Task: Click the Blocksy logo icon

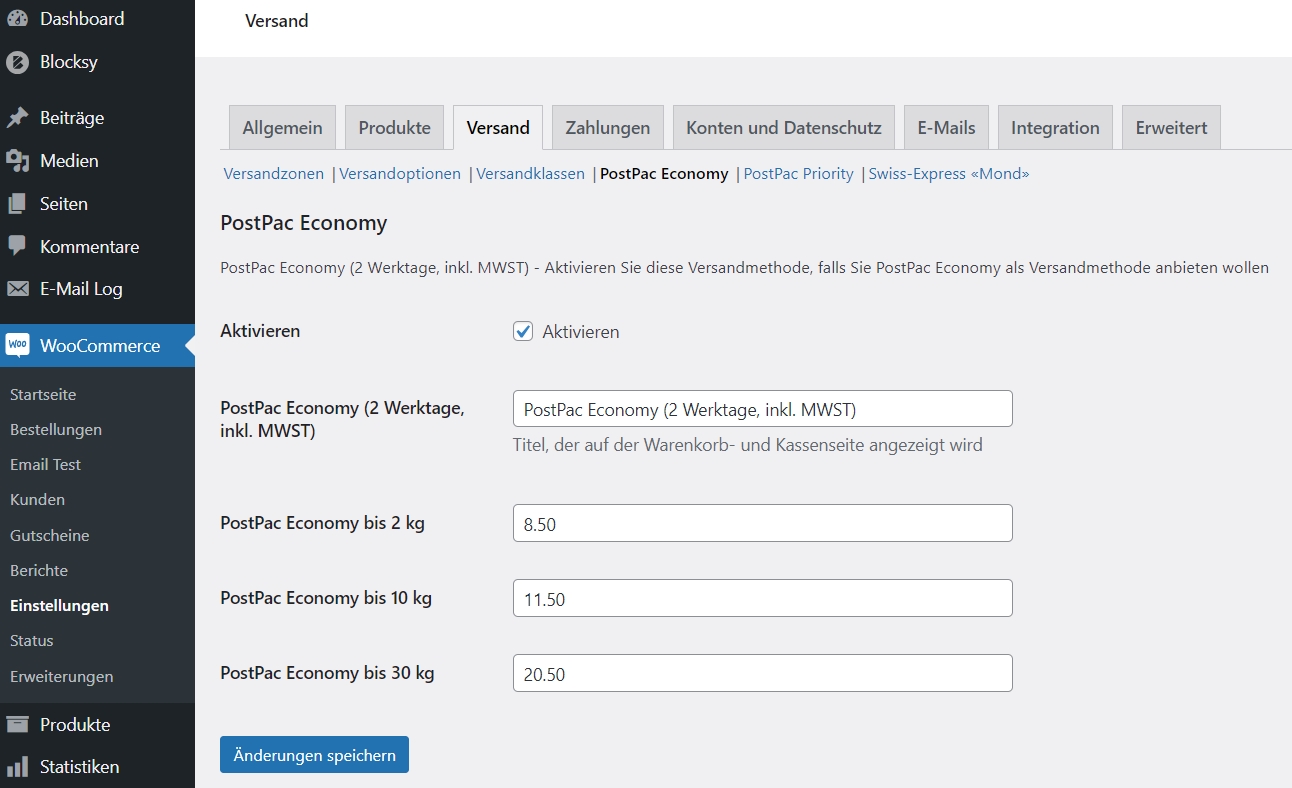Action: coord(17,62)
